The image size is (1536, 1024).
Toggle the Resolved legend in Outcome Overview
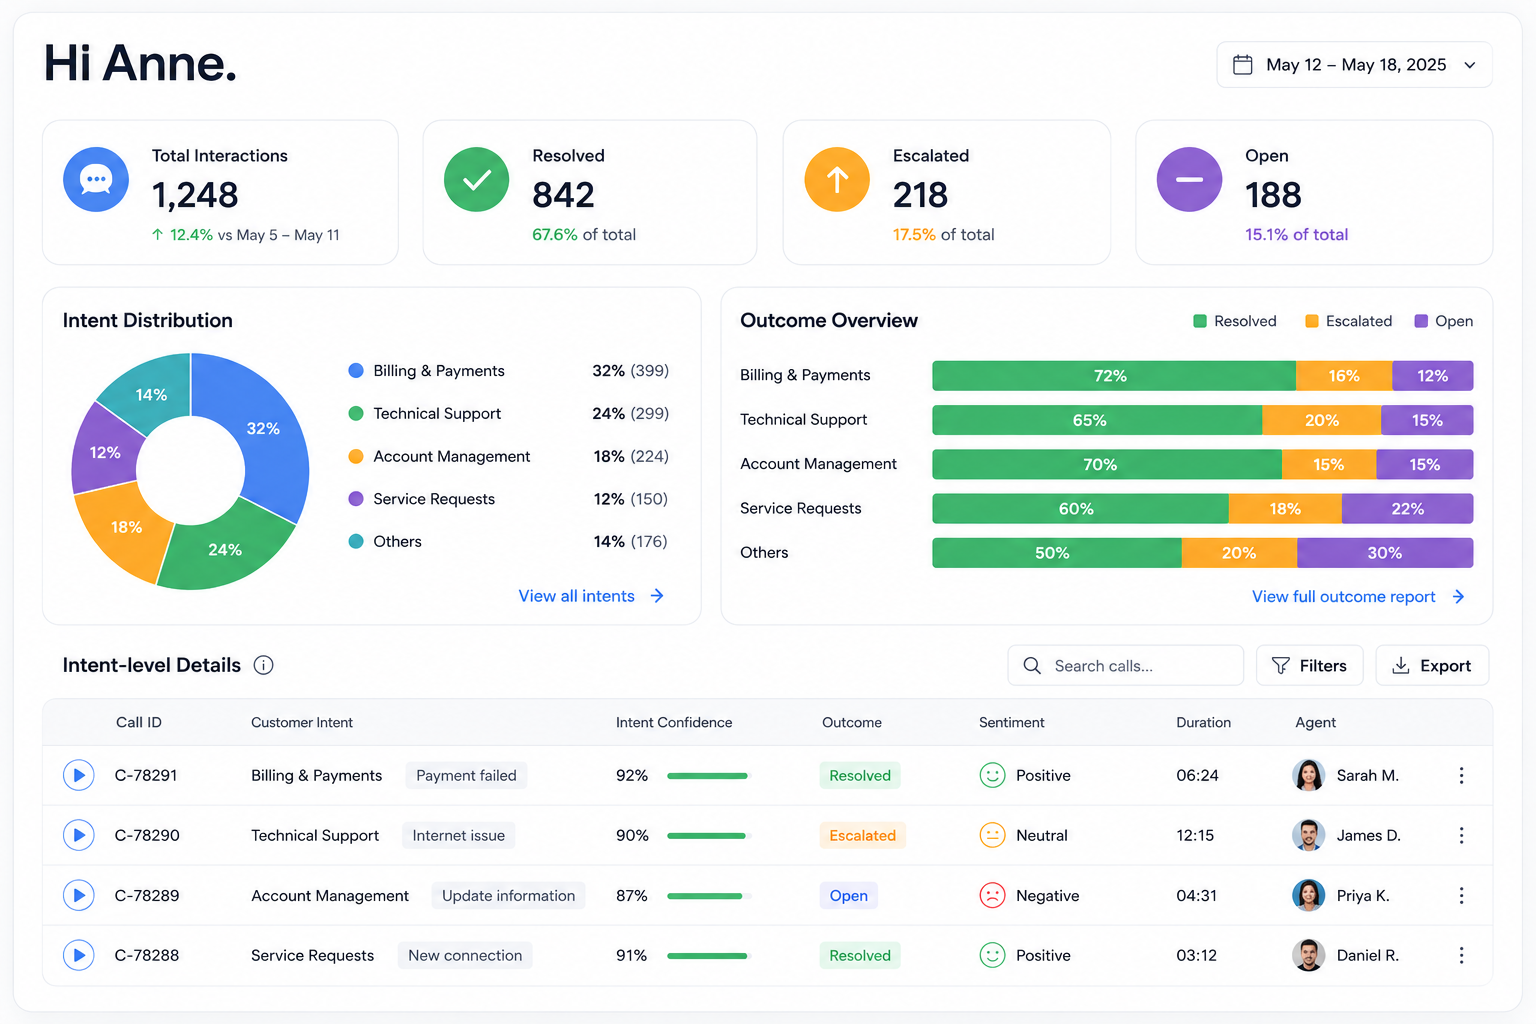pyautogui.click(x=1235, y=321)
